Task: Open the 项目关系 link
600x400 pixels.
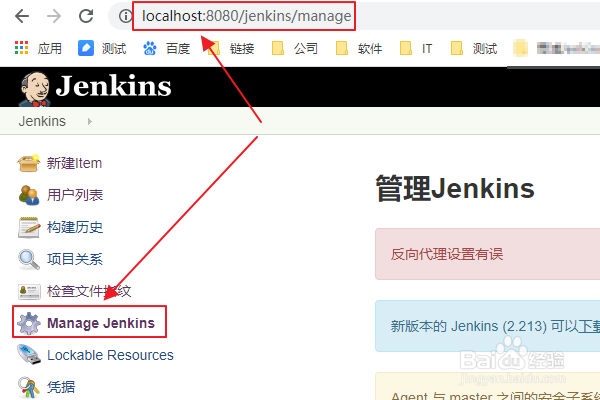Action: point(75,259)
